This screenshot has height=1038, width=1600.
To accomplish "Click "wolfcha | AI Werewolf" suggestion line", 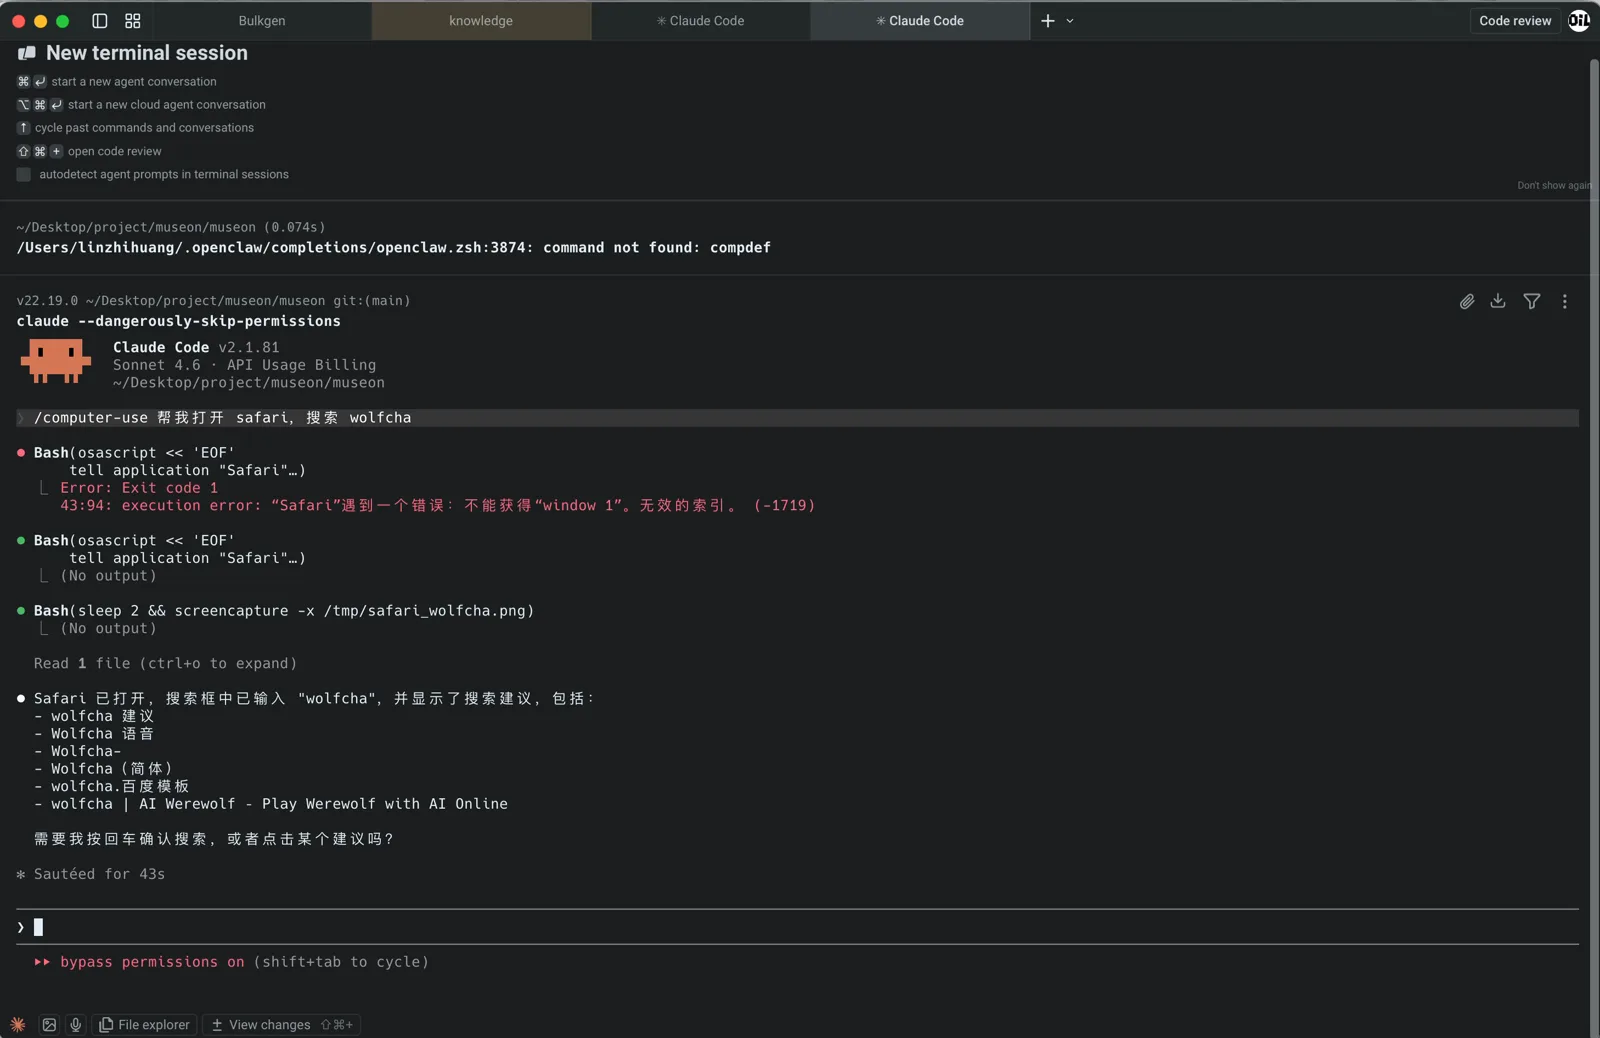I will click(x=279, y=804).
